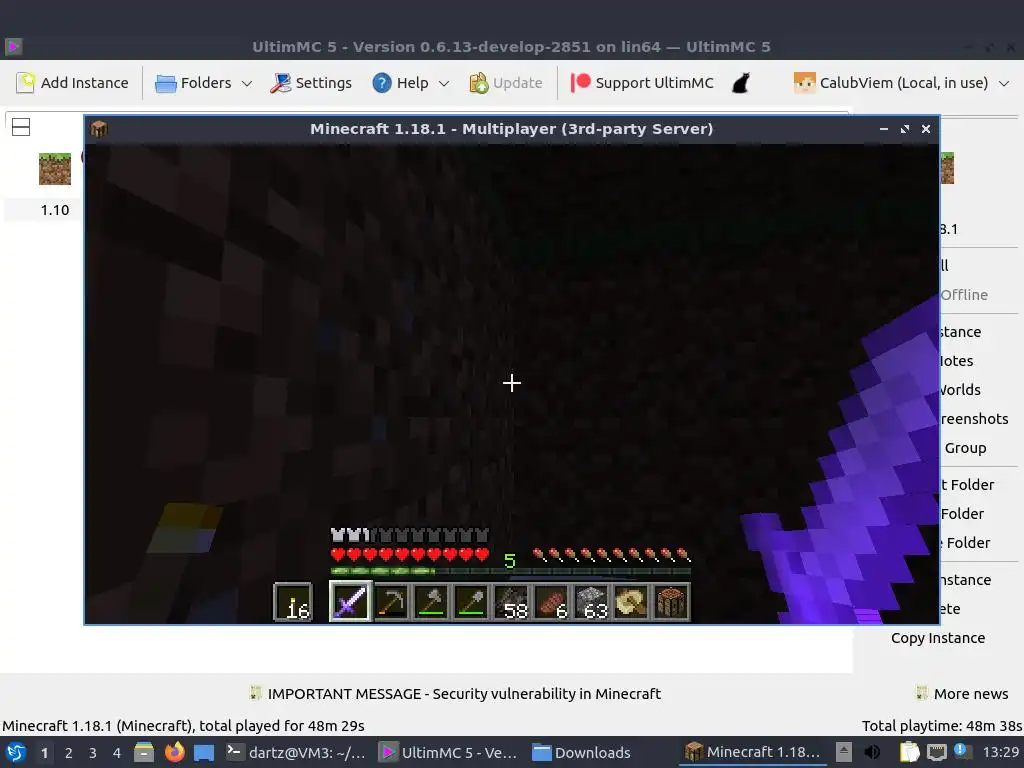Image resolution: width=1024 pixels, height=768 pixels.
Task: Select the cobblestone stack of 63
Action: pos(592,601)
